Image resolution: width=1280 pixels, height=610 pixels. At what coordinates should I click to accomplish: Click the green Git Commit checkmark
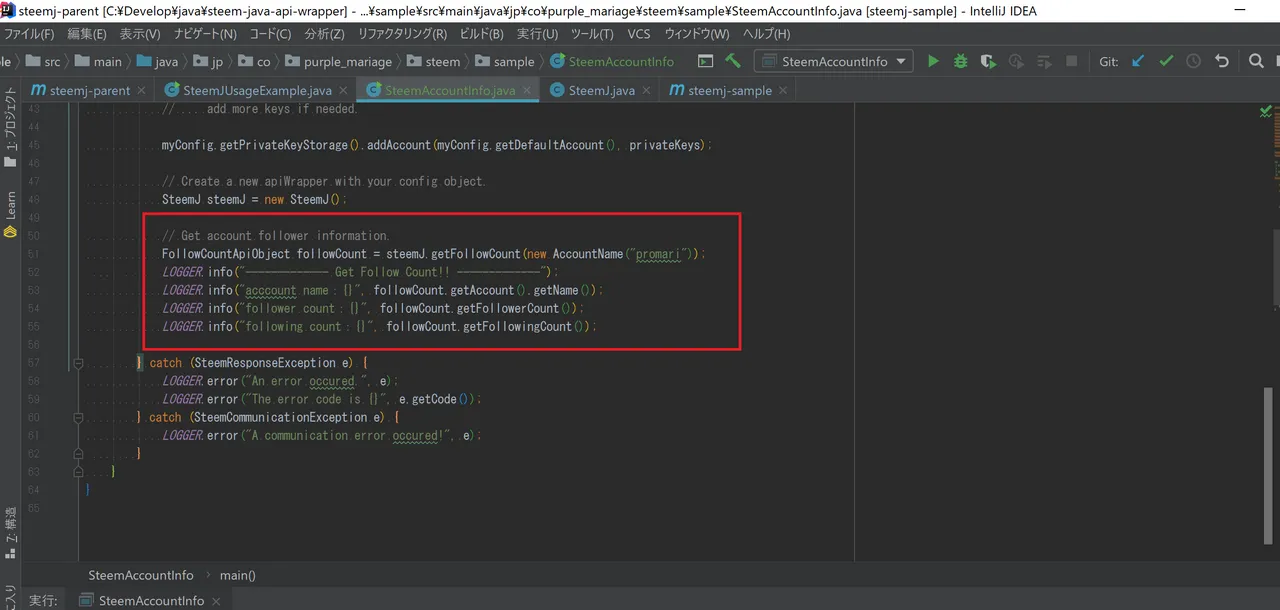(x=1166, y=61)
